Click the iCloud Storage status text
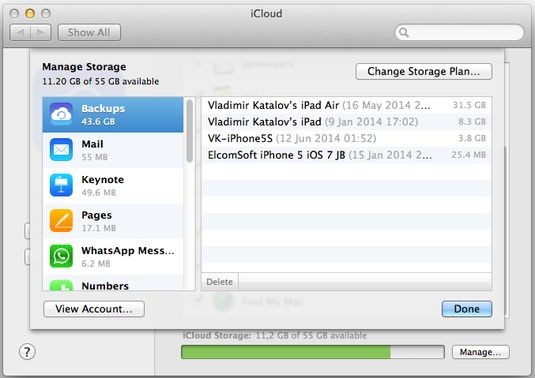 (275, 335)
